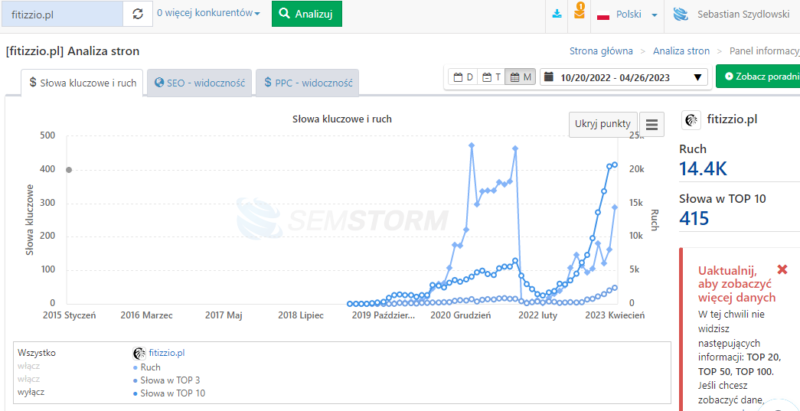Image resolution: width=800 pixels, height=411 pixels.
Task: Click the Polish flag icon
Action: (x=604, y=16)
